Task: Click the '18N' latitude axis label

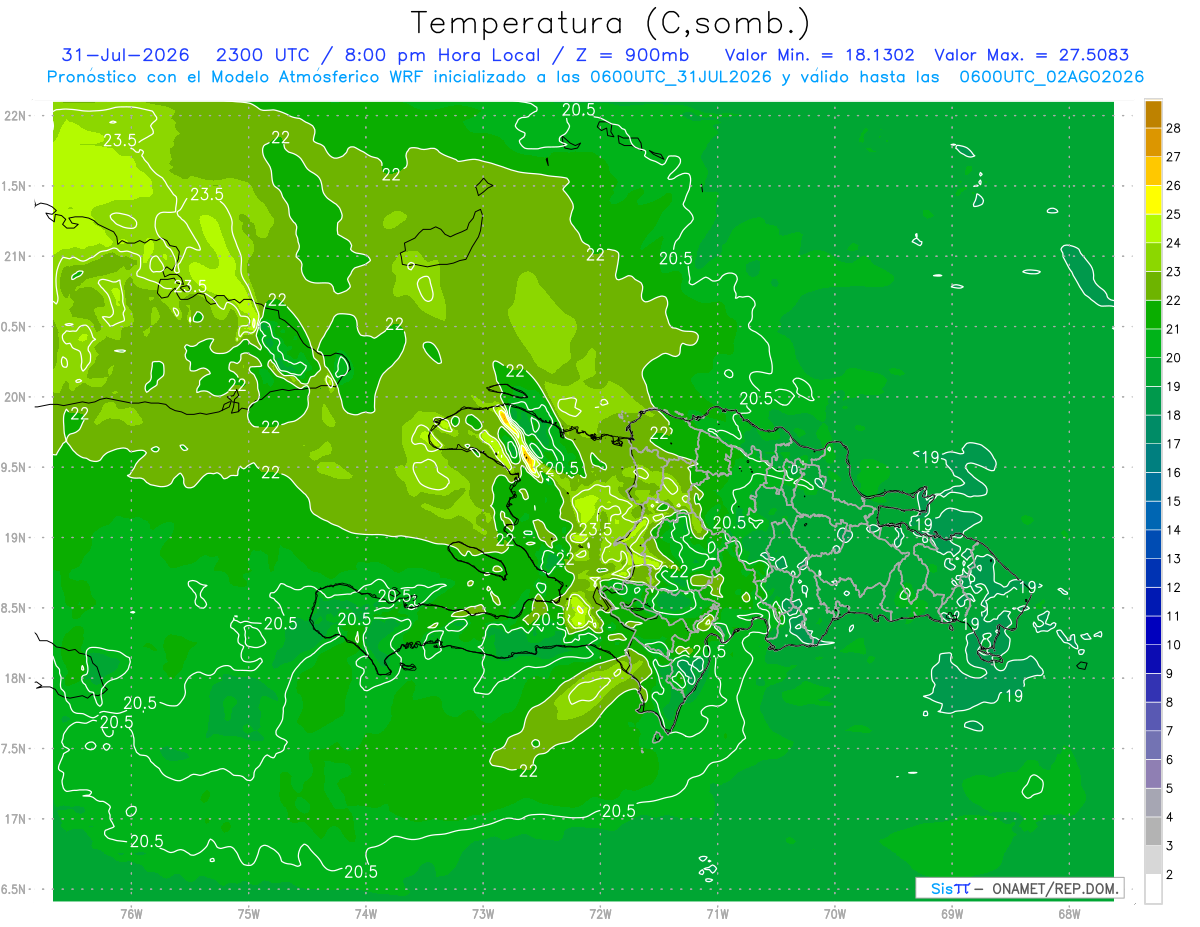Action: [x=15, y=678]
